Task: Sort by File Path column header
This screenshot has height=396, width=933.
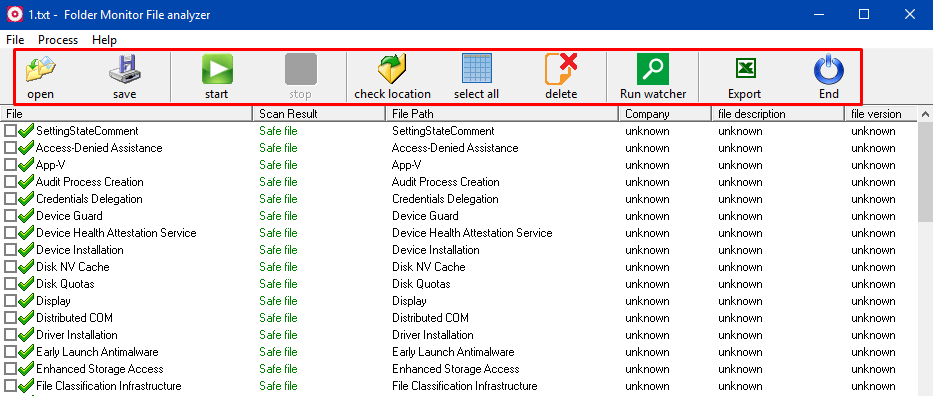Action: coord(502,114)
